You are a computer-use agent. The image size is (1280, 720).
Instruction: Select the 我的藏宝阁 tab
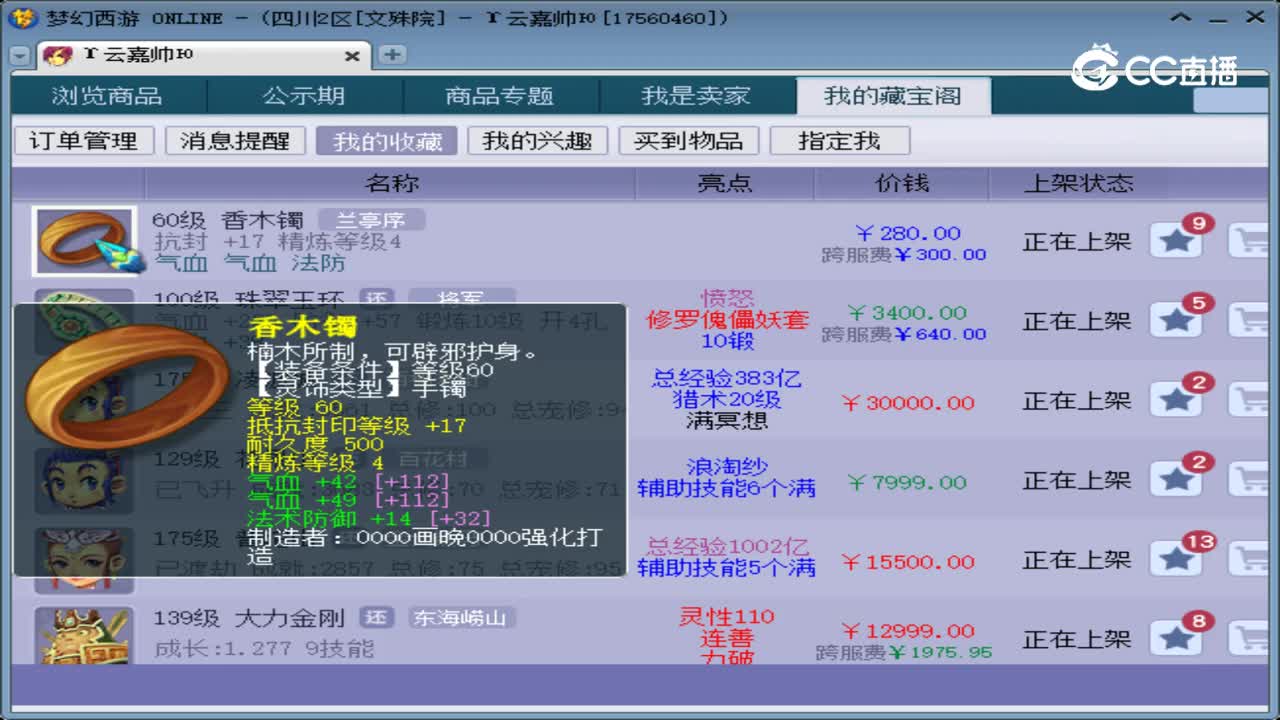893,96
